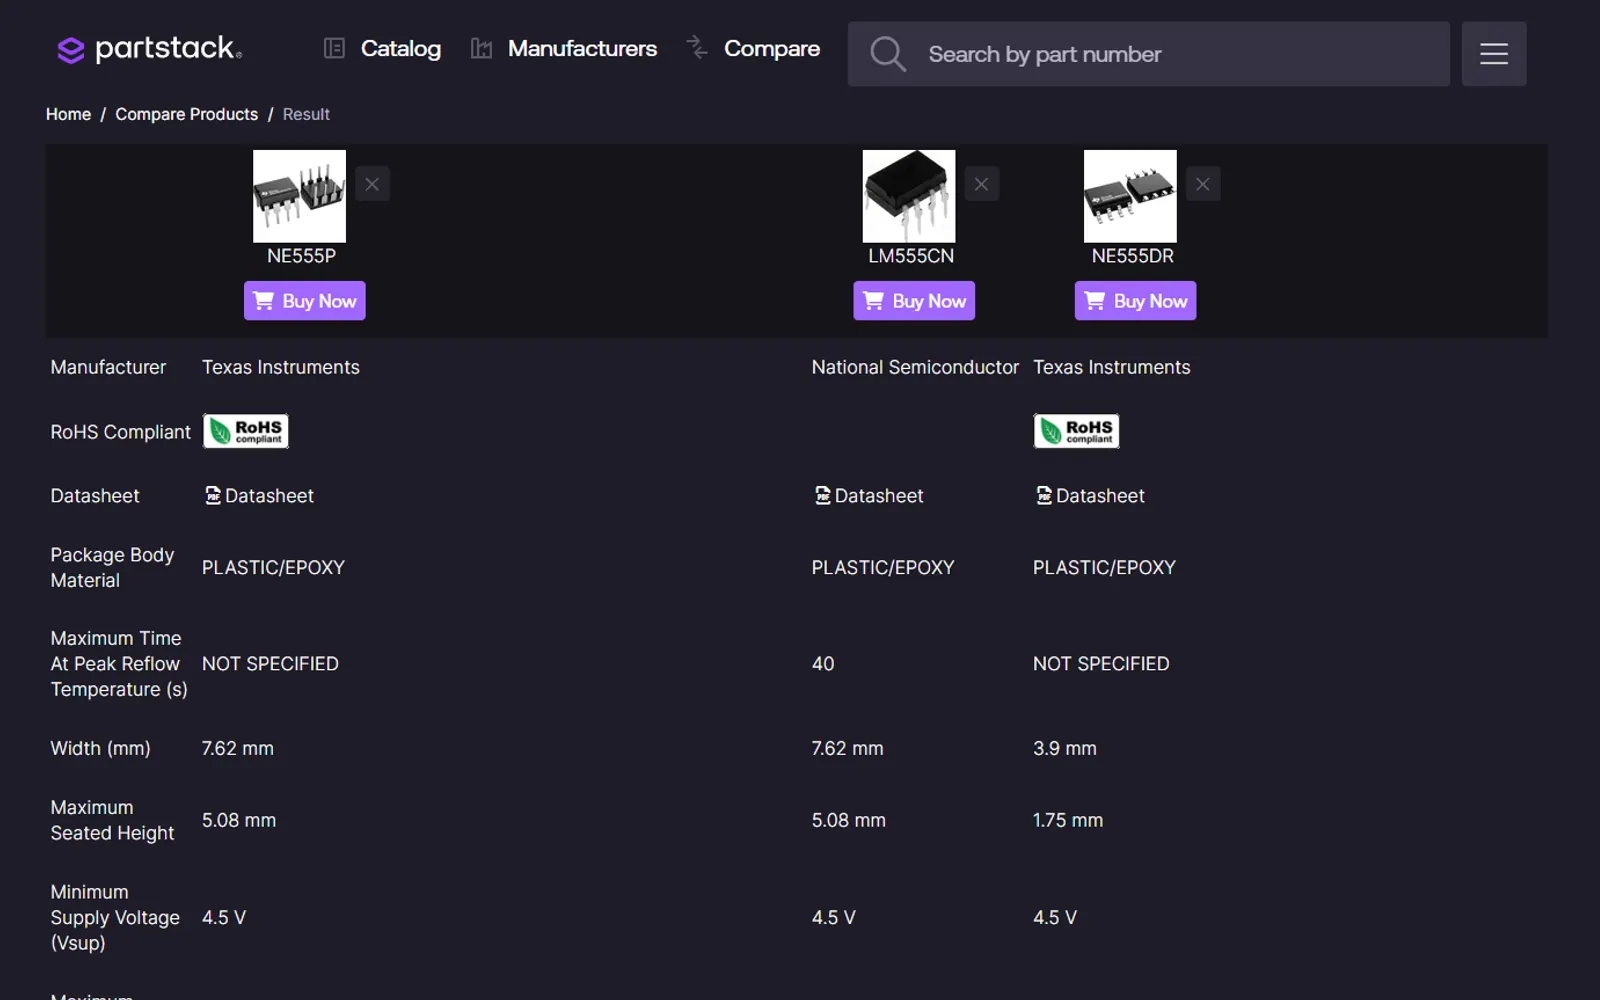Click Texas Instruments under NE555DR
This screenshot has height=1000, width=1600.
(x=1112, y=367)
